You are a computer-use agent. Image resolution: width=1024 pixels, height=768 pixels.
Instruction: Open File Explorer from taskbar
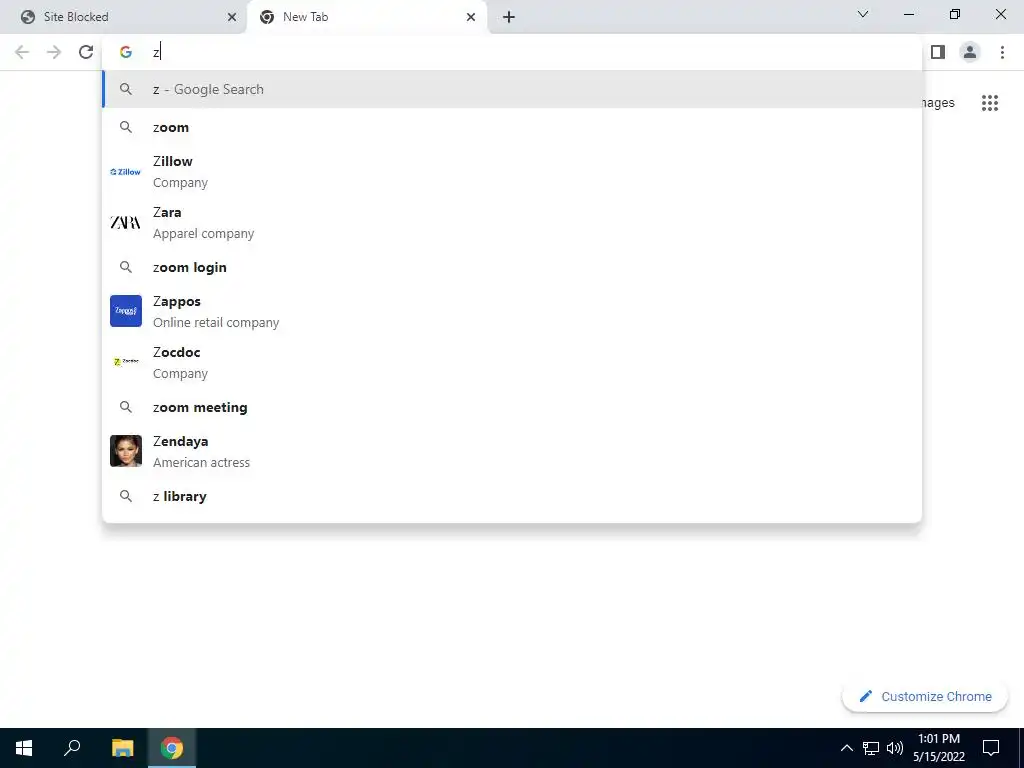pyautogui.click(x=122, y=748)
